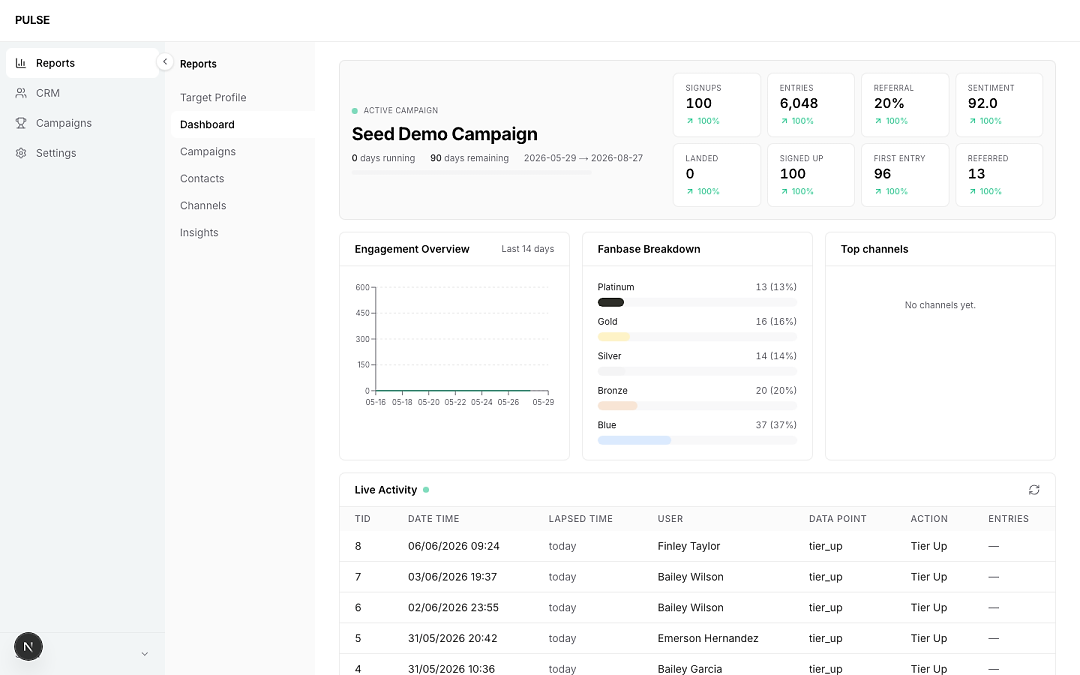Click the Silver 14 (14%) value
The width and height of the screenshot is (1080, 675).
776,356
